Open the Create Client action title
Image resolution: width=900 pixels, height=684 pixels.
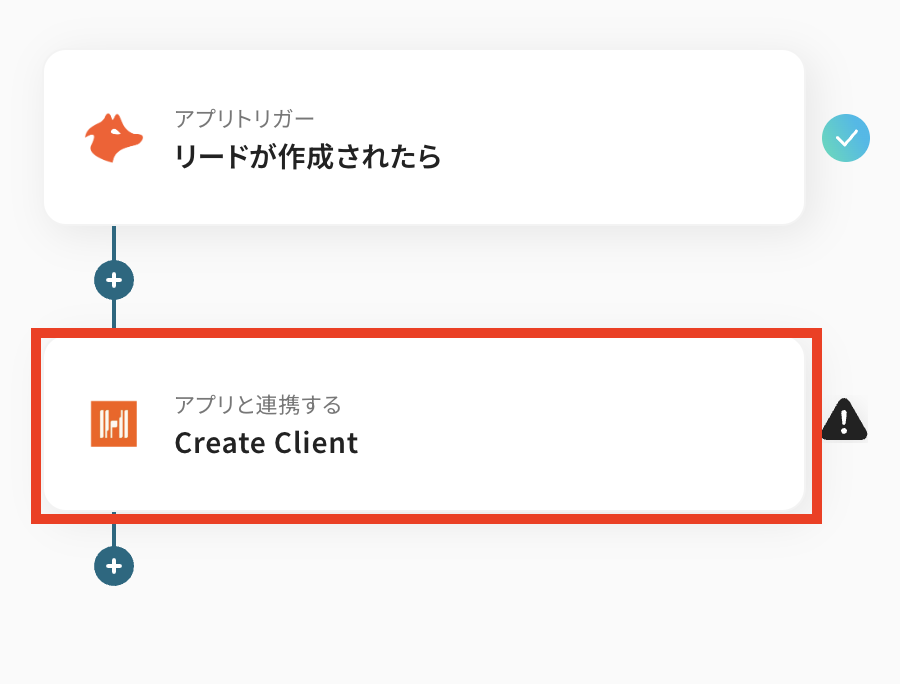(x=266, y=442)
